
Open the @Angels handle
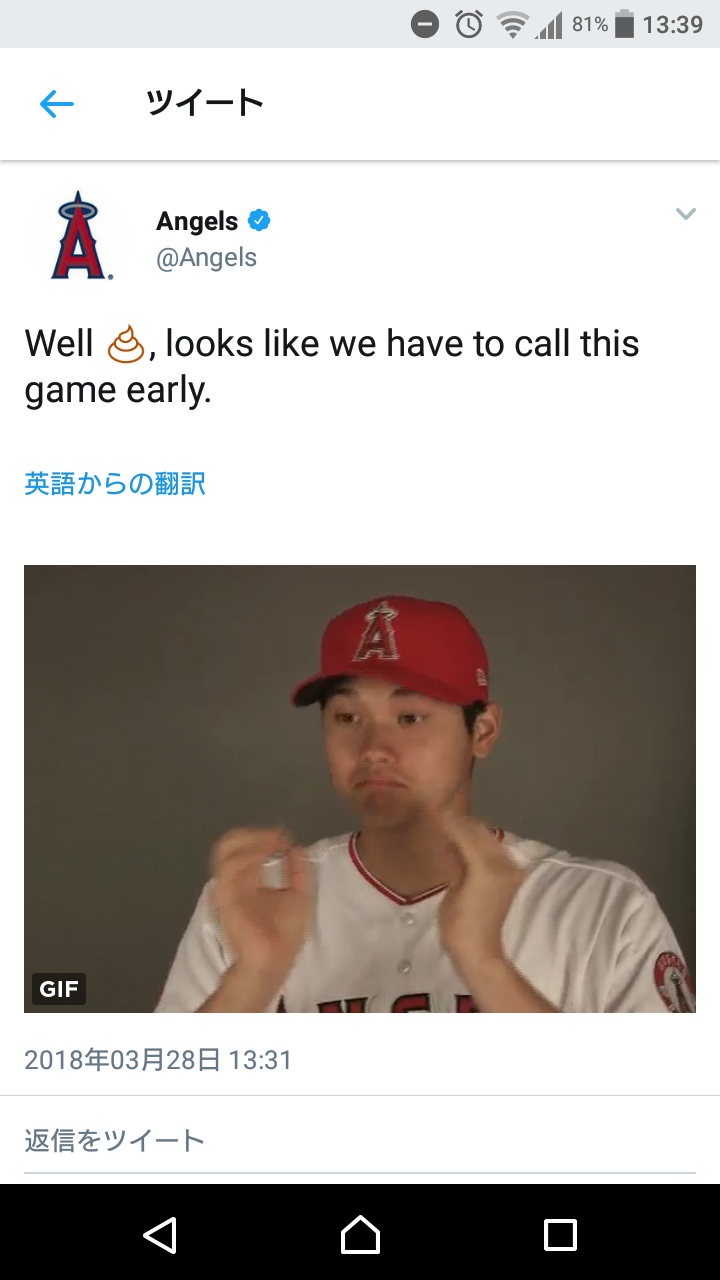tap(206, 258)
